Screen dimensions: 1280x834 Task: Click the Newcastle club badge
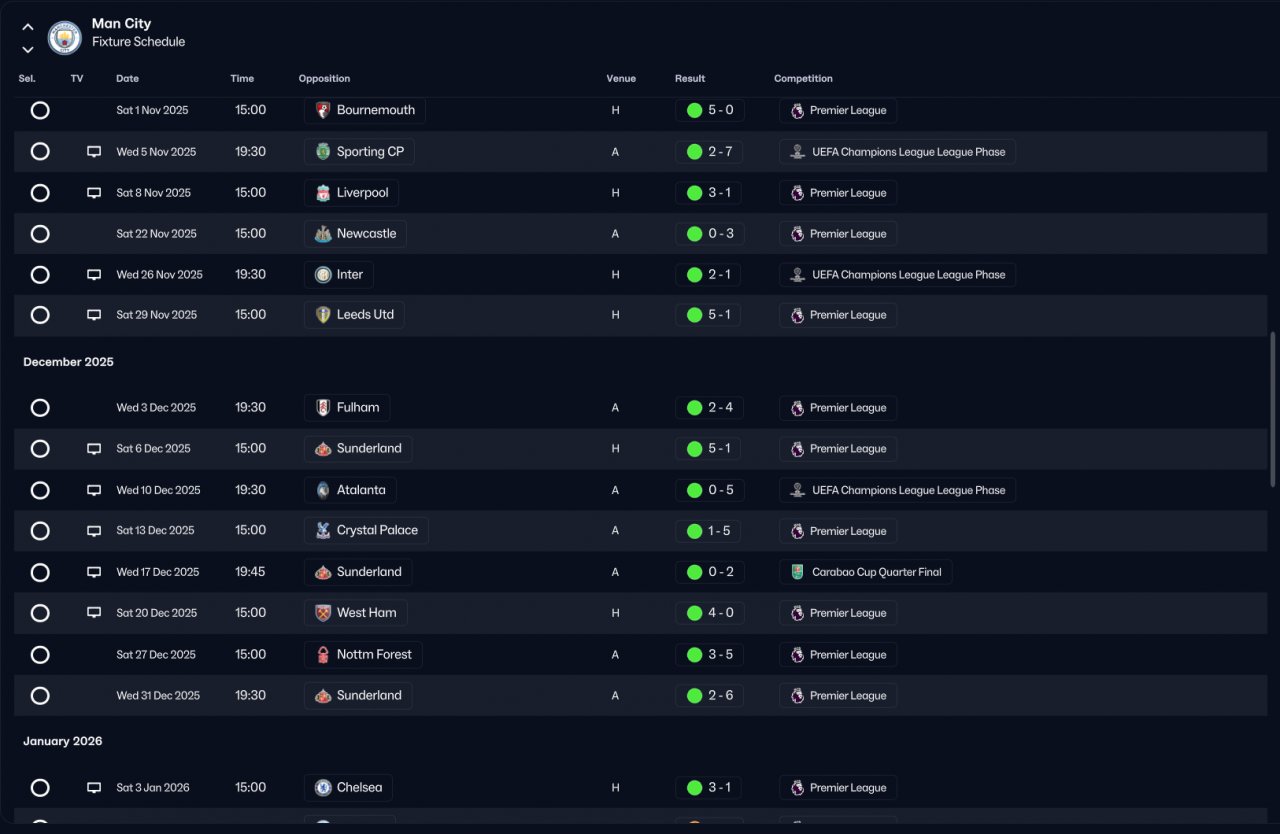coord(323,234)
